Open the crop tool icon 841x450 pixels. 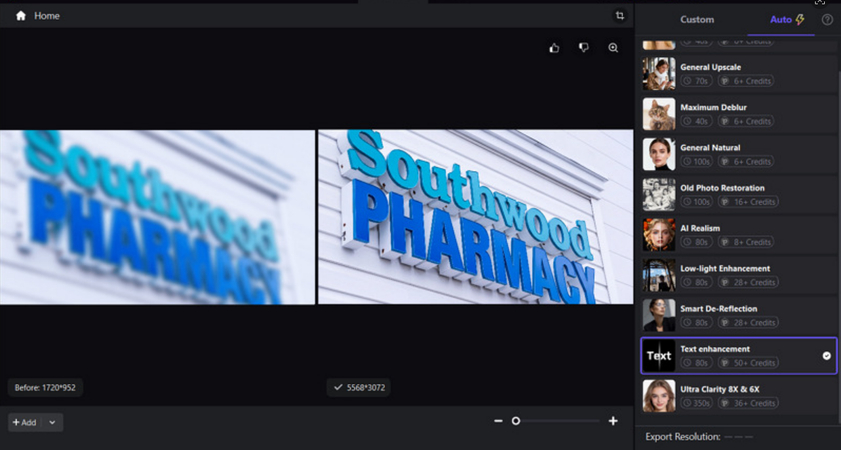click(x=620, y=16)
